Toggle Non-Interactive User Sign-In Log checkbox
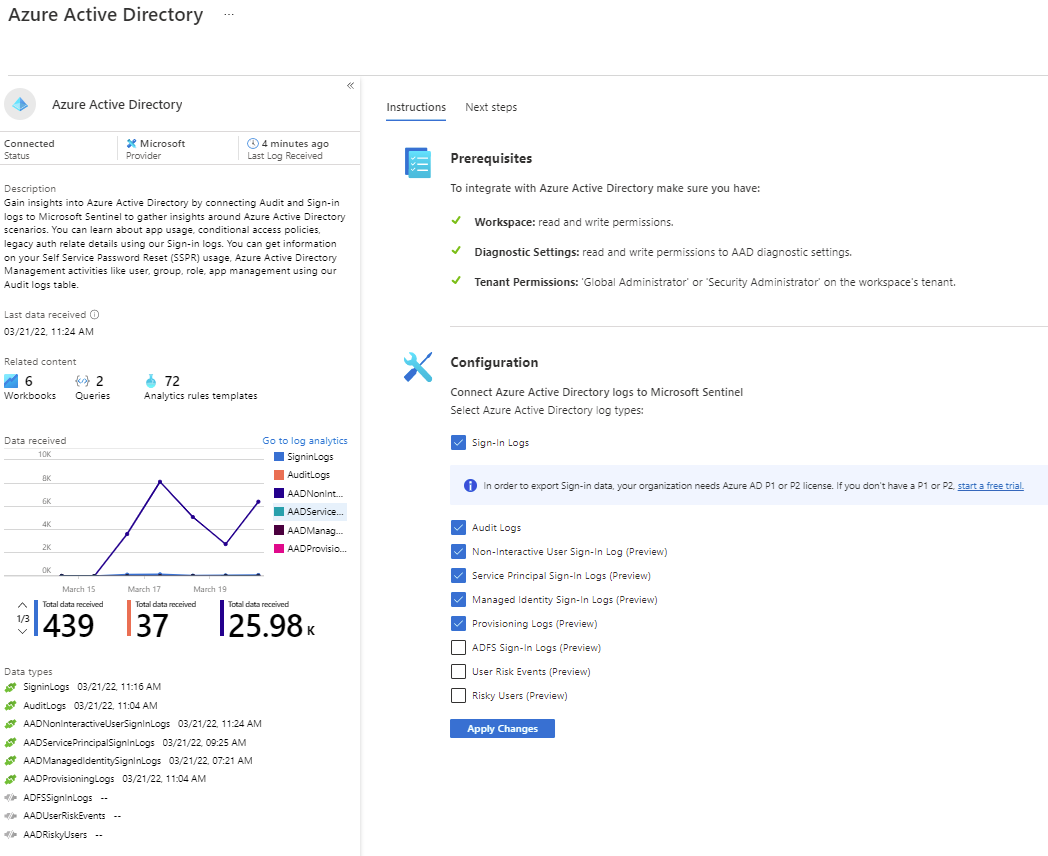 click(458, 551)
